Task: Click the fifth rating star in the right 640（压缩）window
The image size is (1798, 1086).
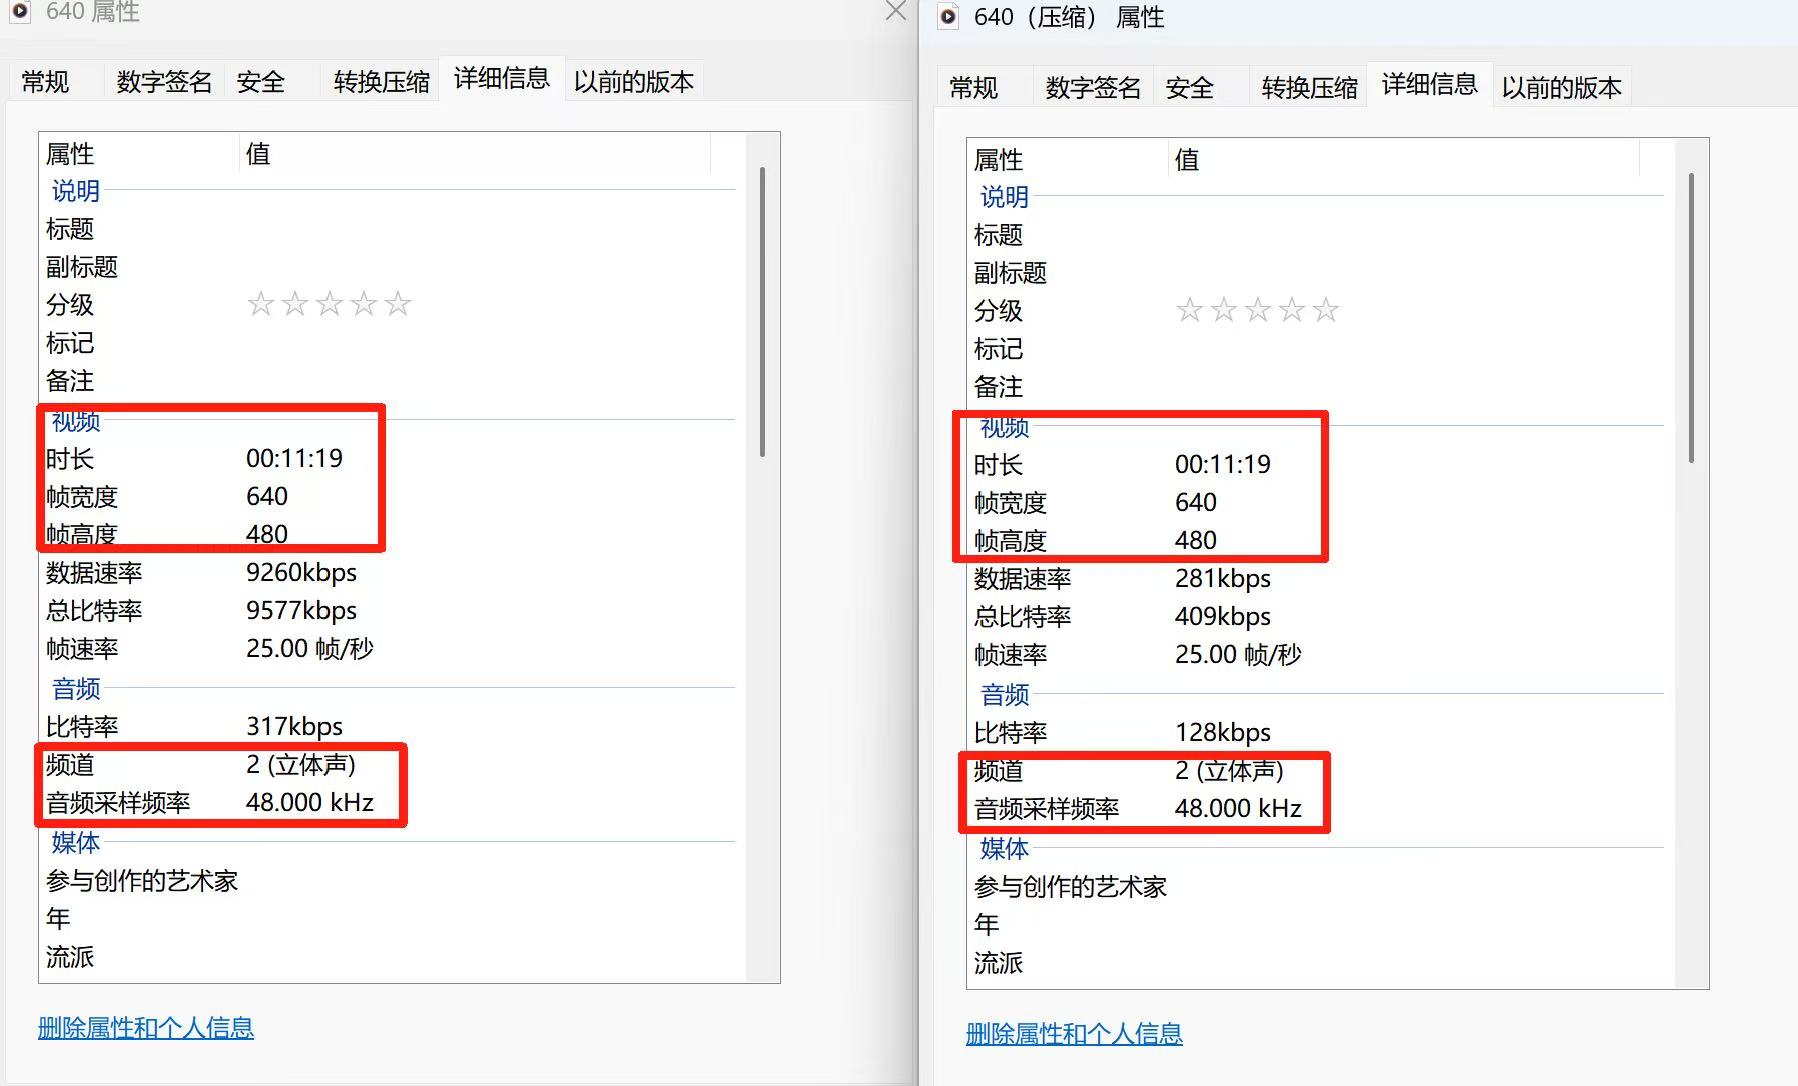Action: (x=1326, y=310)
